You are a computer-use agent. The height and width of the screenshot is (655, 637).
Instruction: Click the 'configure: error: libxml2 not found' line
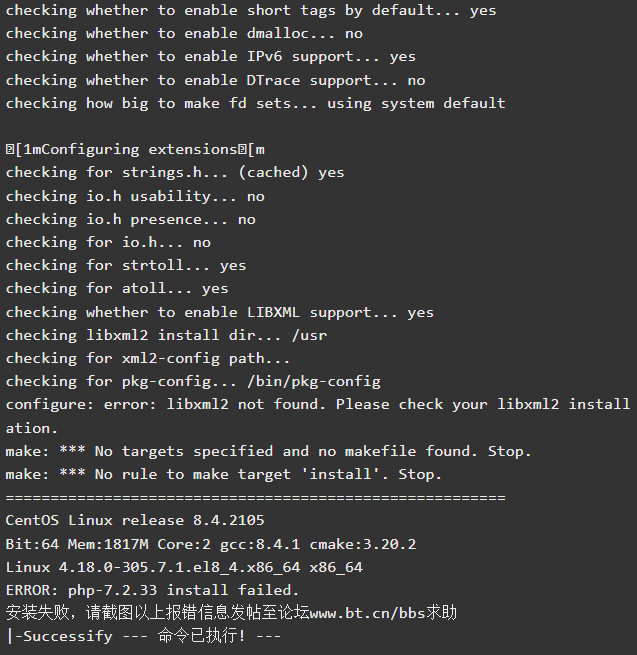click(x=318, y=416)
